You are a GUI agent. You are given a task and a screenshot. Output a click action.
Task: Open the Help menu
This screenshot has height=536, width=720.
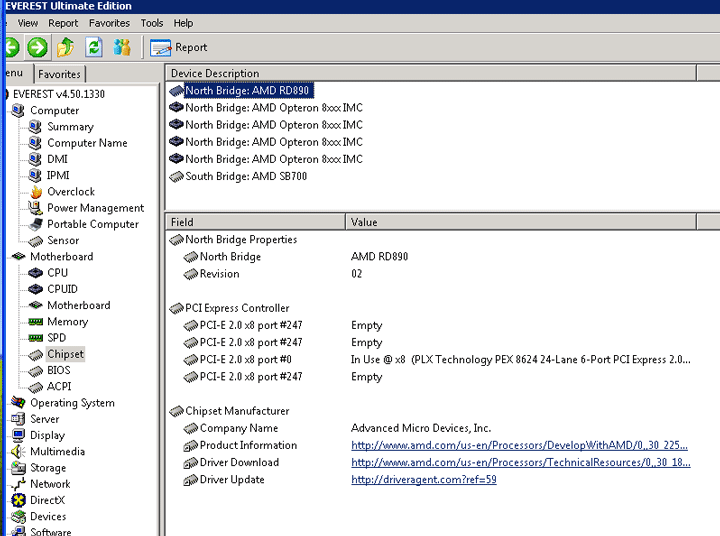coord(183,23)
